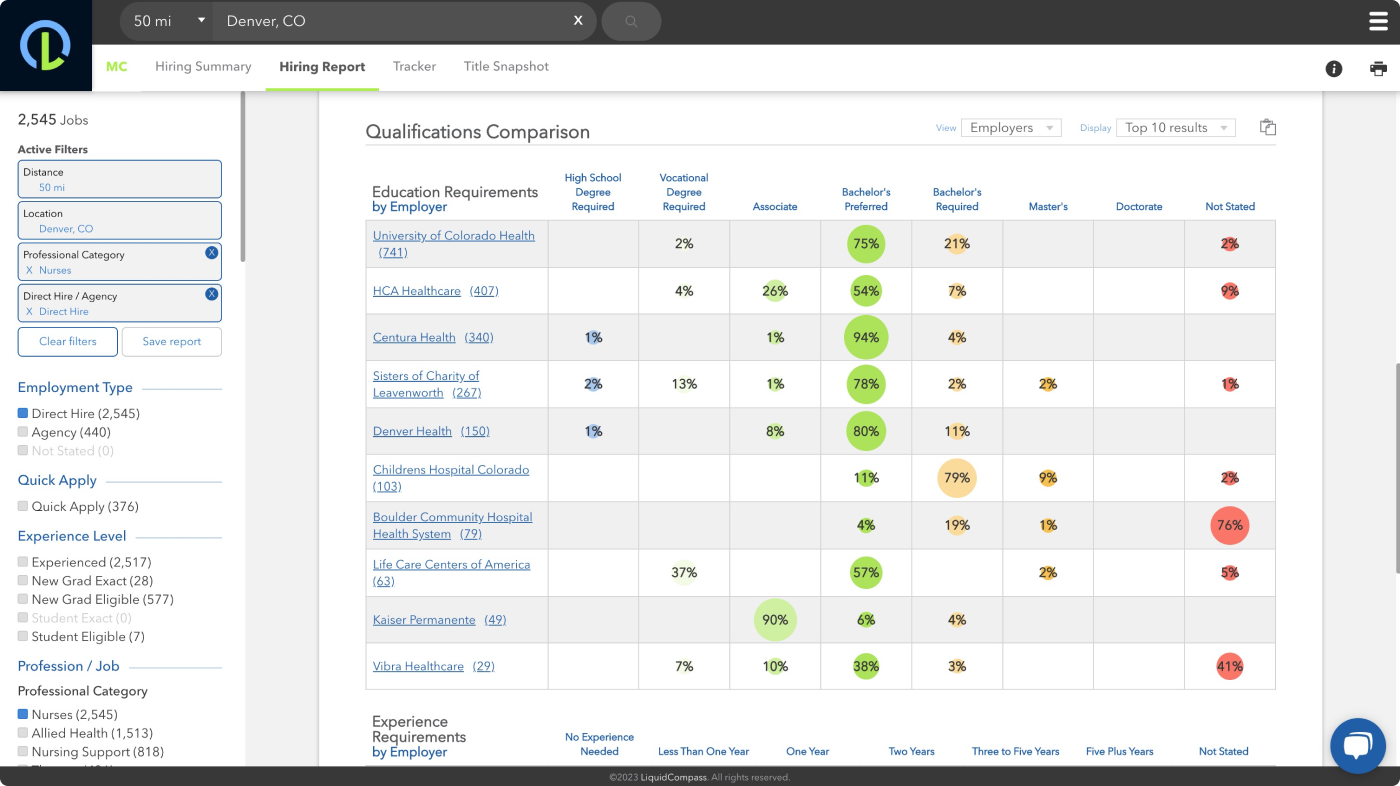The height and width of the screenshot is (786, 1400).
Task: Click the Not Stated education column header
Action: coord(1230,207)
